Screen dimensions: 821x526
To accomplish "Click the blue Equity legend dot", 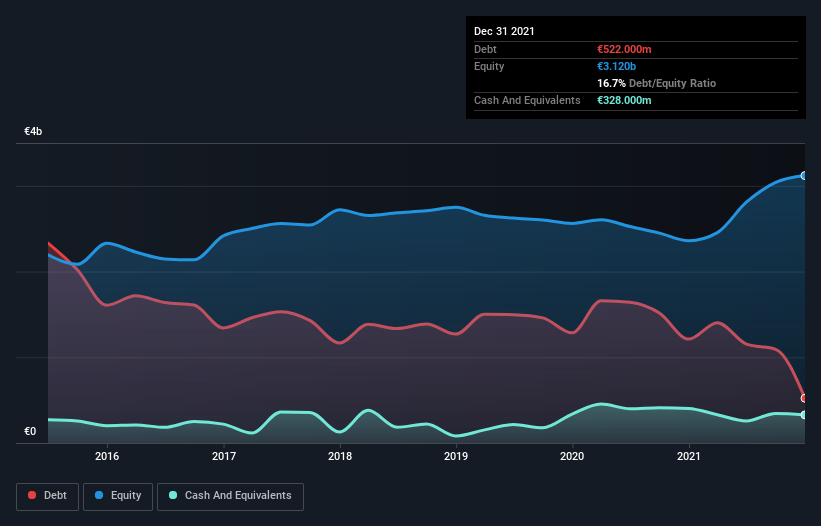I will click(99, 495).
